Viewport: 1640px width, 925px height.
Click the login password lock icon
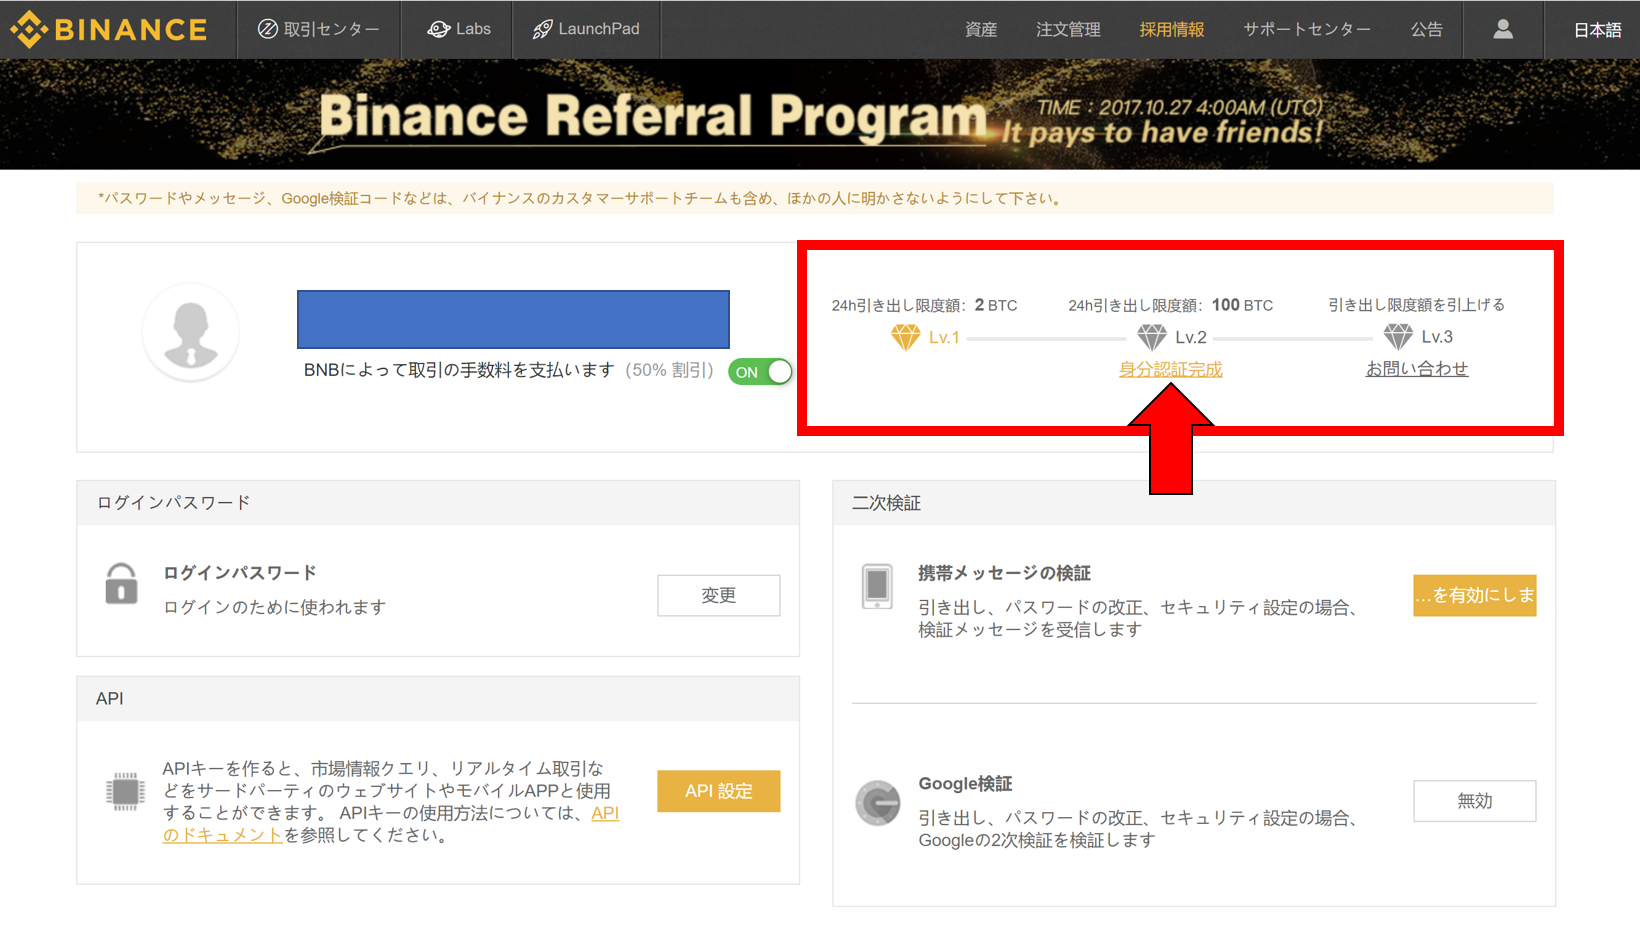[x=122, y=584]
